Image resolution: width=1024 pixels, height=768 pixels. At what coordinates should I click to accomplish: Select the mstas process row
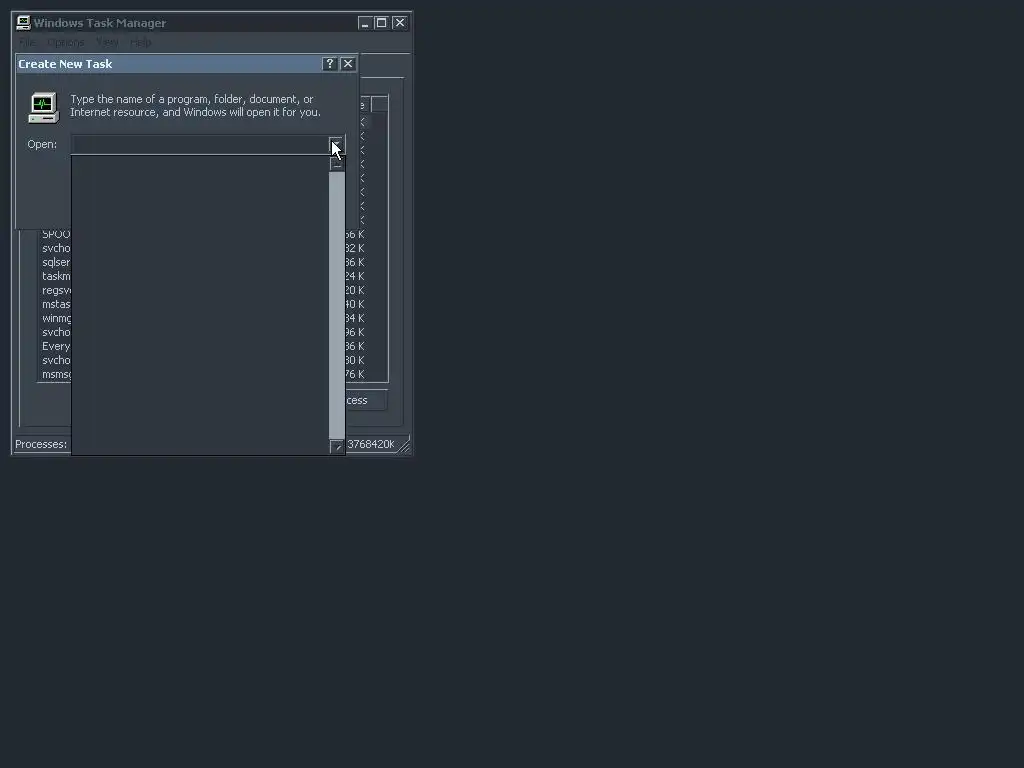[x=56, y=304]
